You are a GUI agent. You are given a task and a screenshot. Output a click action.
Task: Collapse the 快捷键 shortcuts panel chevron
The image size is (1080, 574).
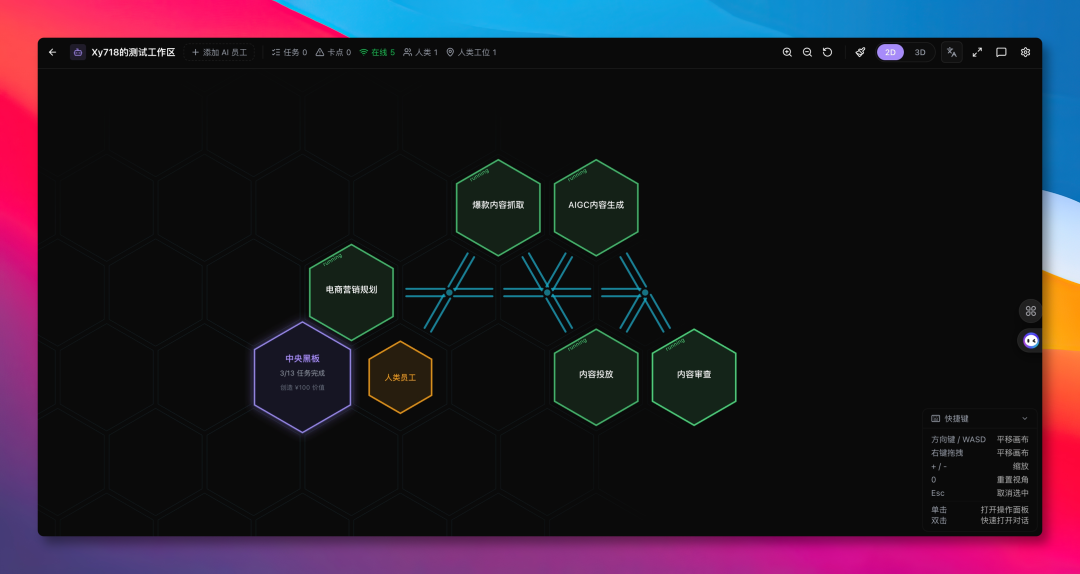click(x=1024, y=418)
